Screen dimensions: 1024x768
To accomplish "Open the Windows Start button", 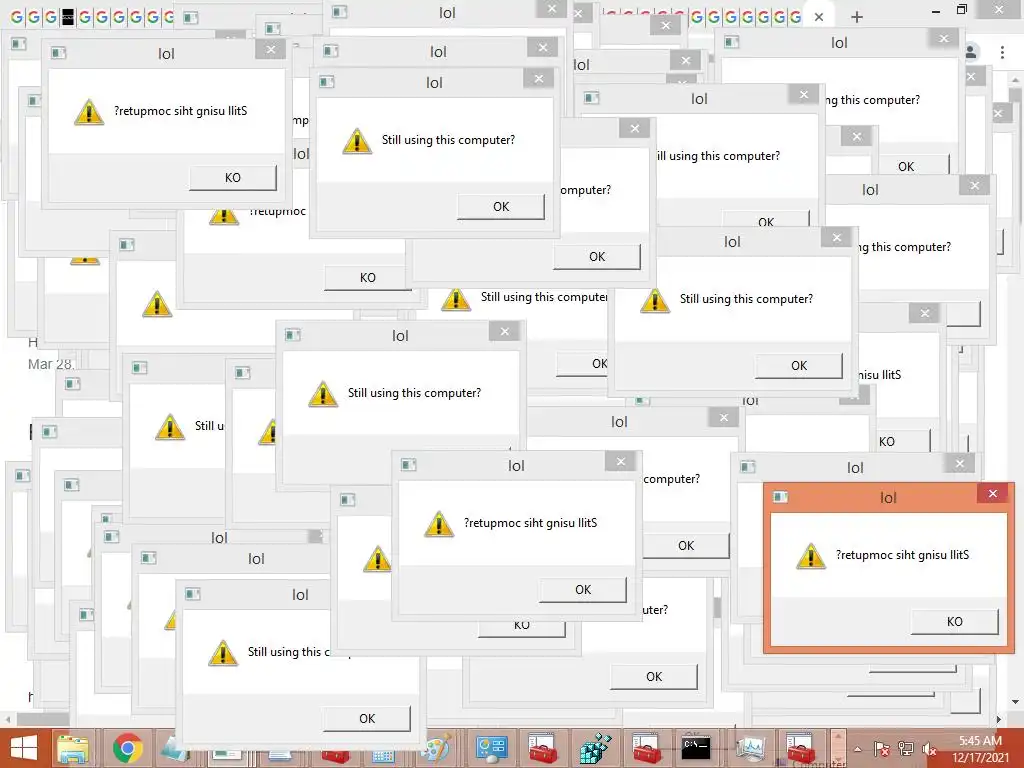I will coord(24,748).
